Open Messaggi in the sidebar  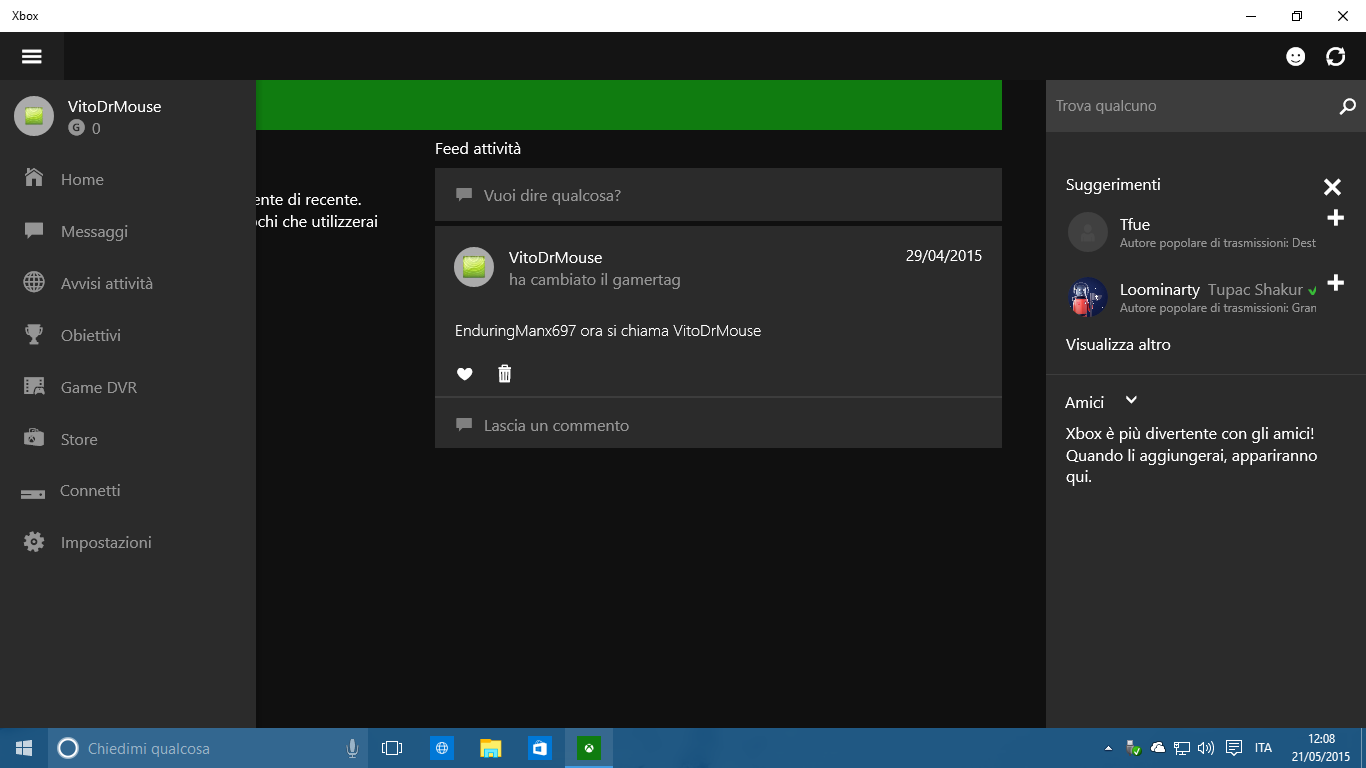point(128,231)
